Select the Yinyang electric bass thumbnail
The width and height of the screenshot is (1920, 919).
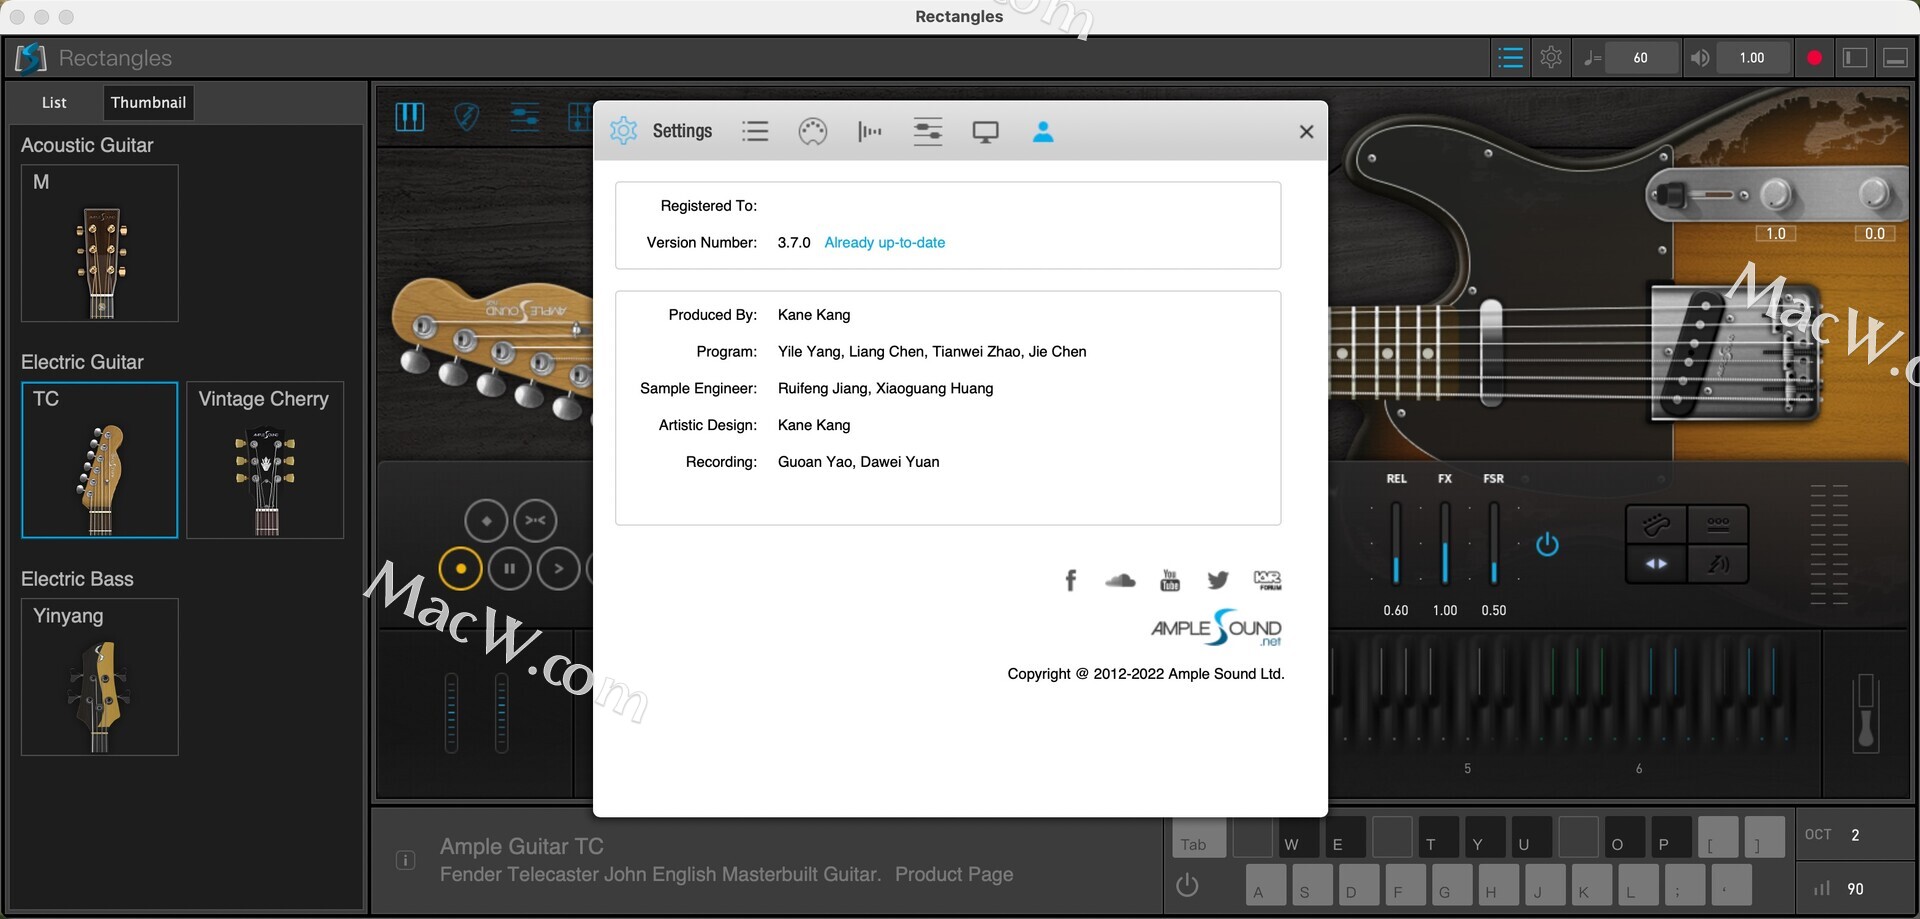[100, 677]
